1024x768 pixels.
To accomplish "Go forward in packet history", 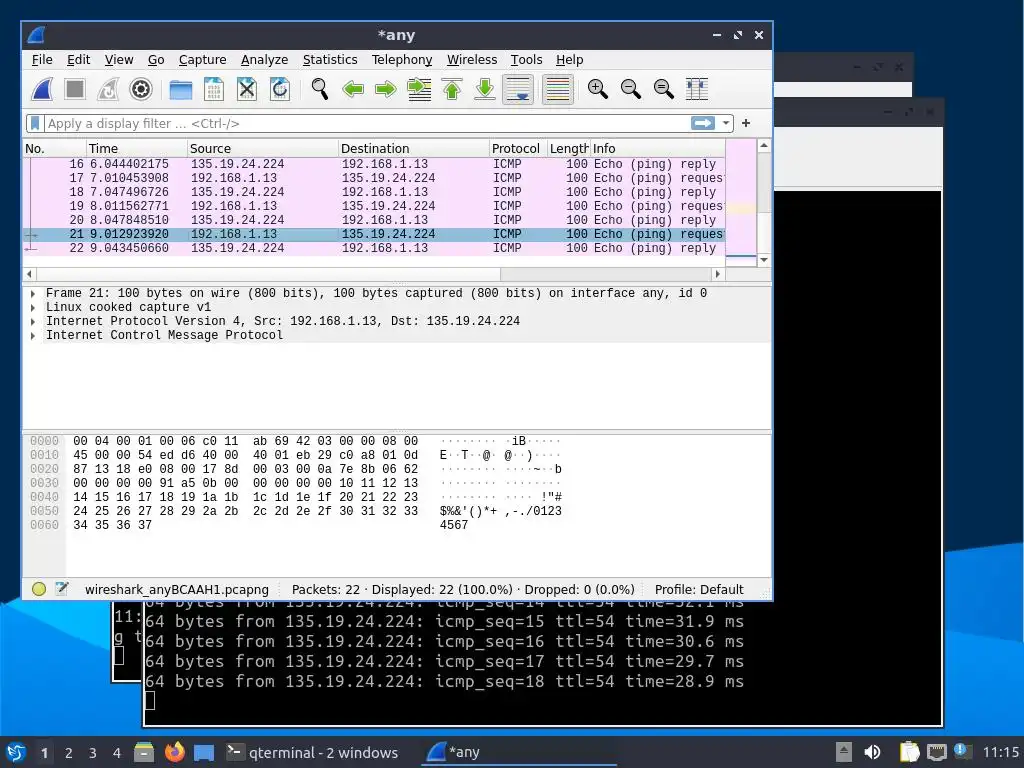I will 385,89.
